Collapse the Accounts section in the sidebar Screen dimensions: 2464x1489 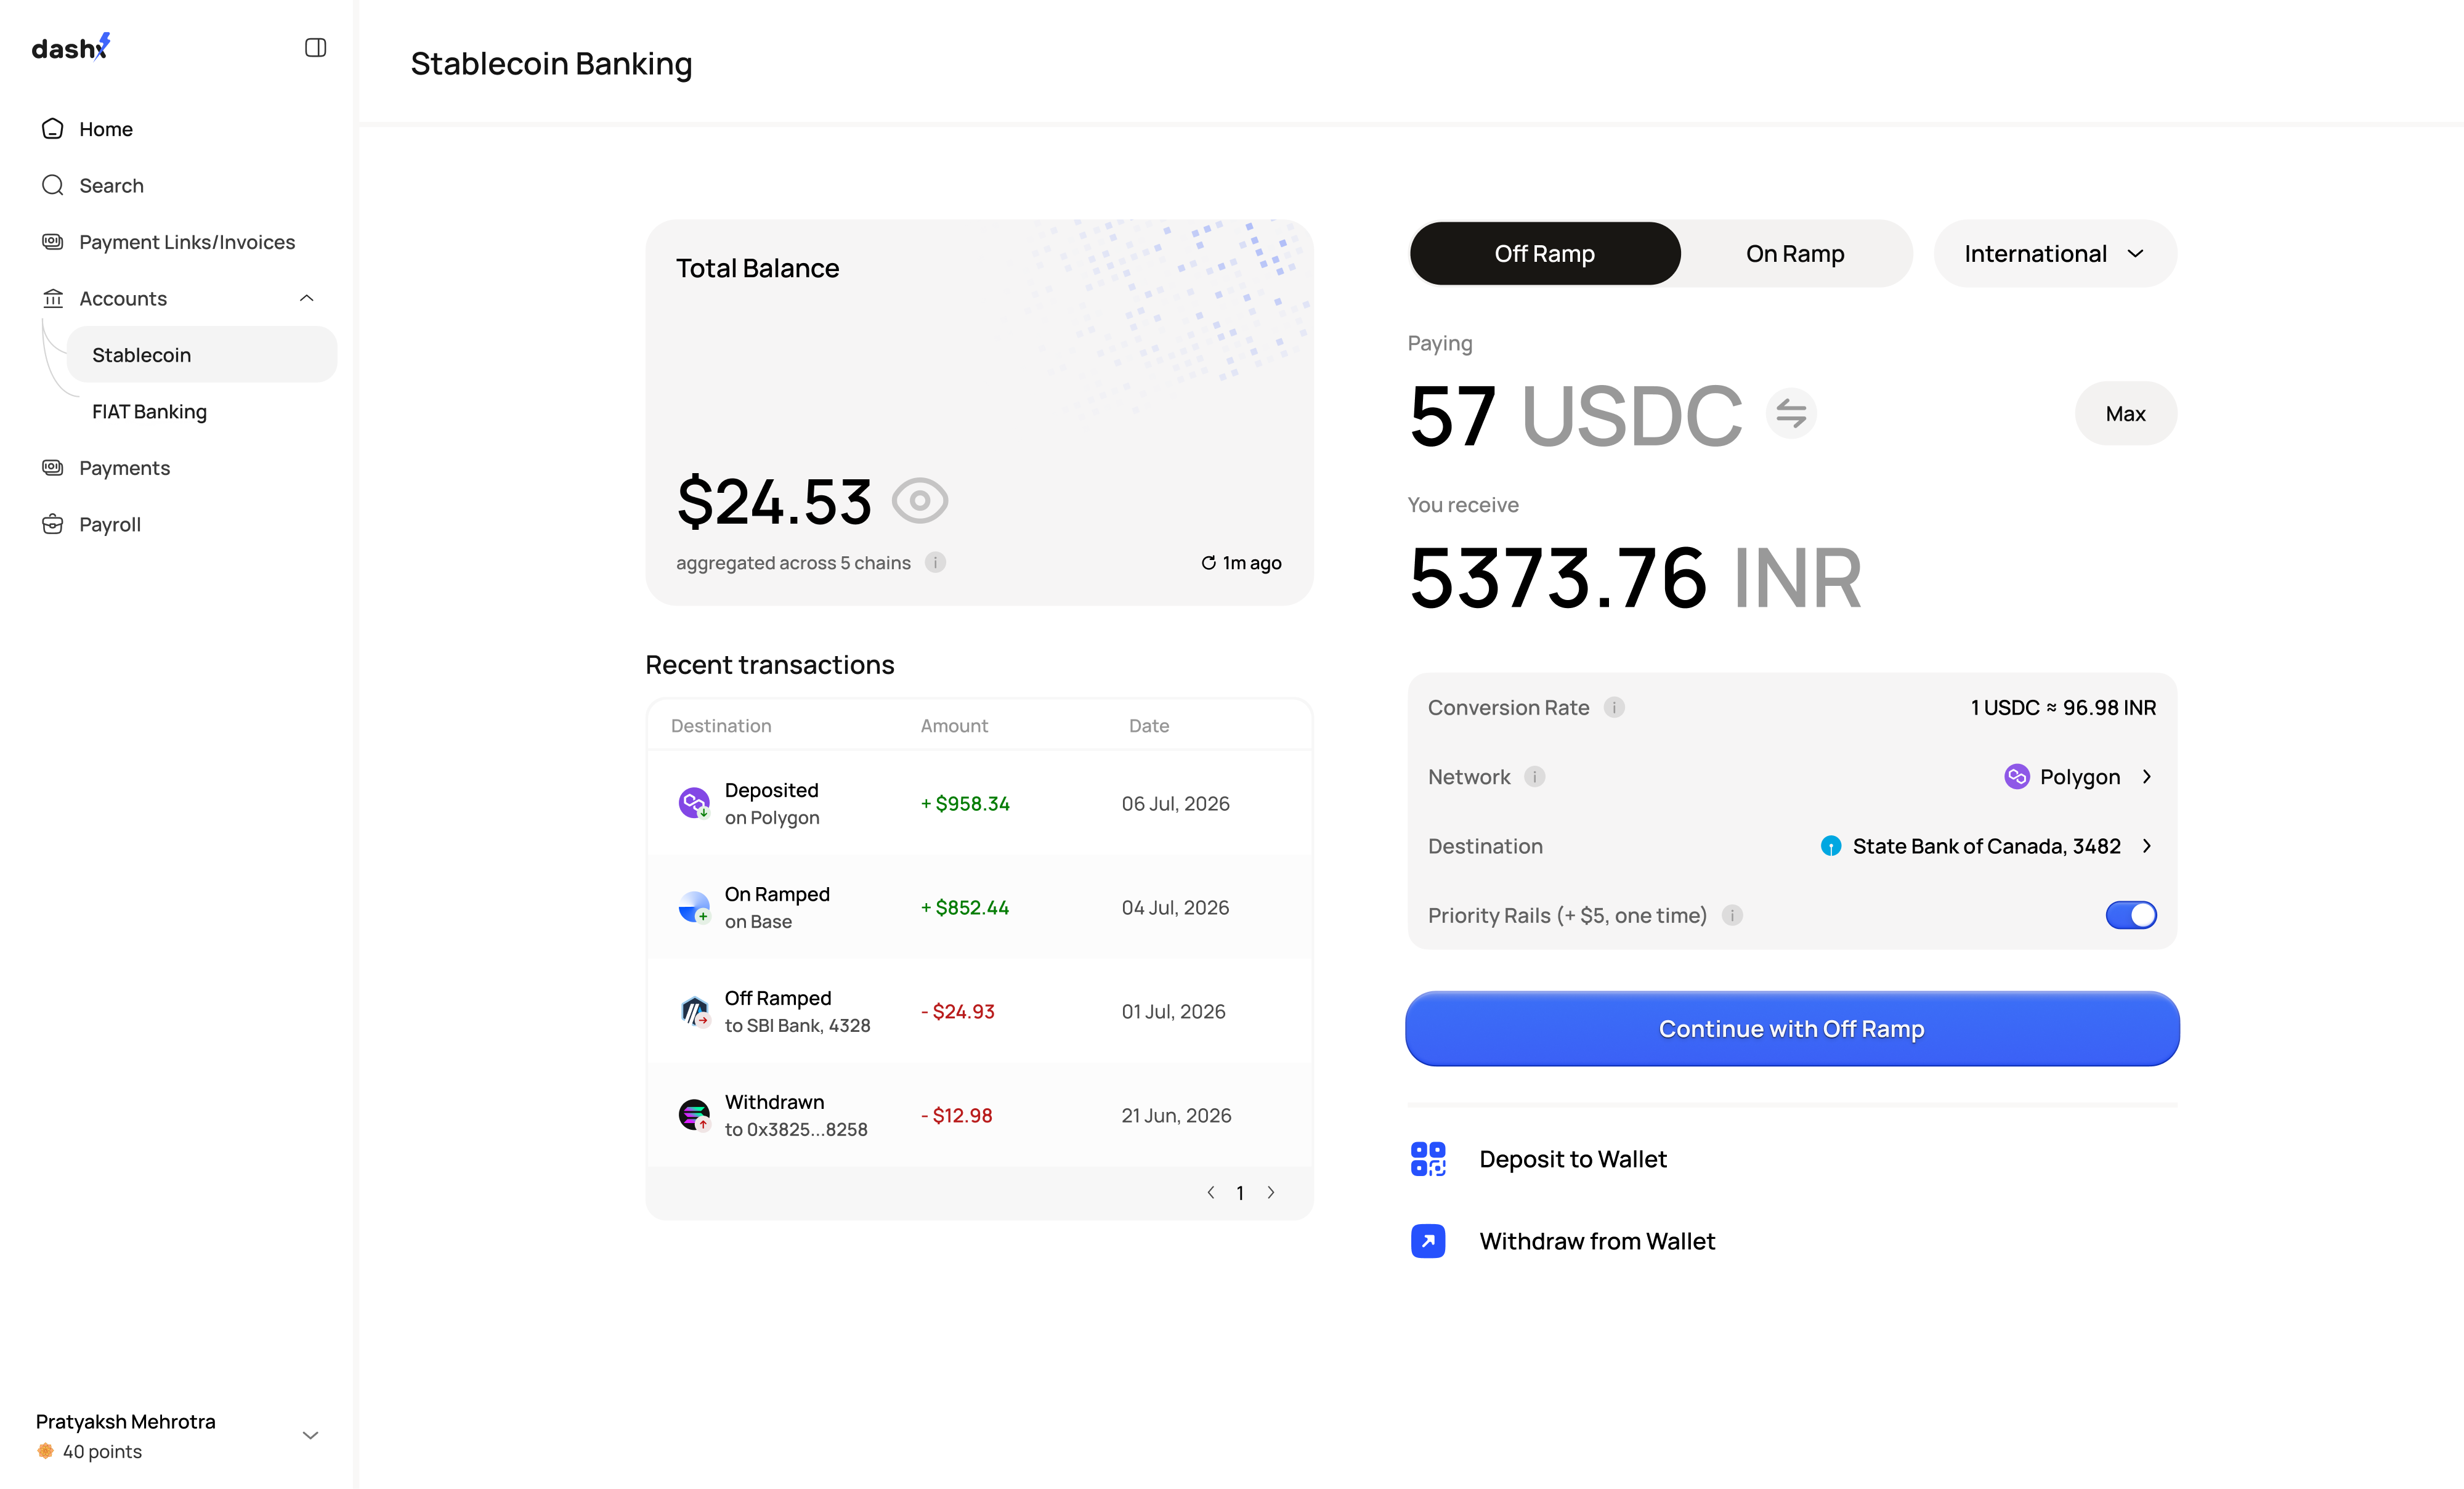click(x=307, y=298)
